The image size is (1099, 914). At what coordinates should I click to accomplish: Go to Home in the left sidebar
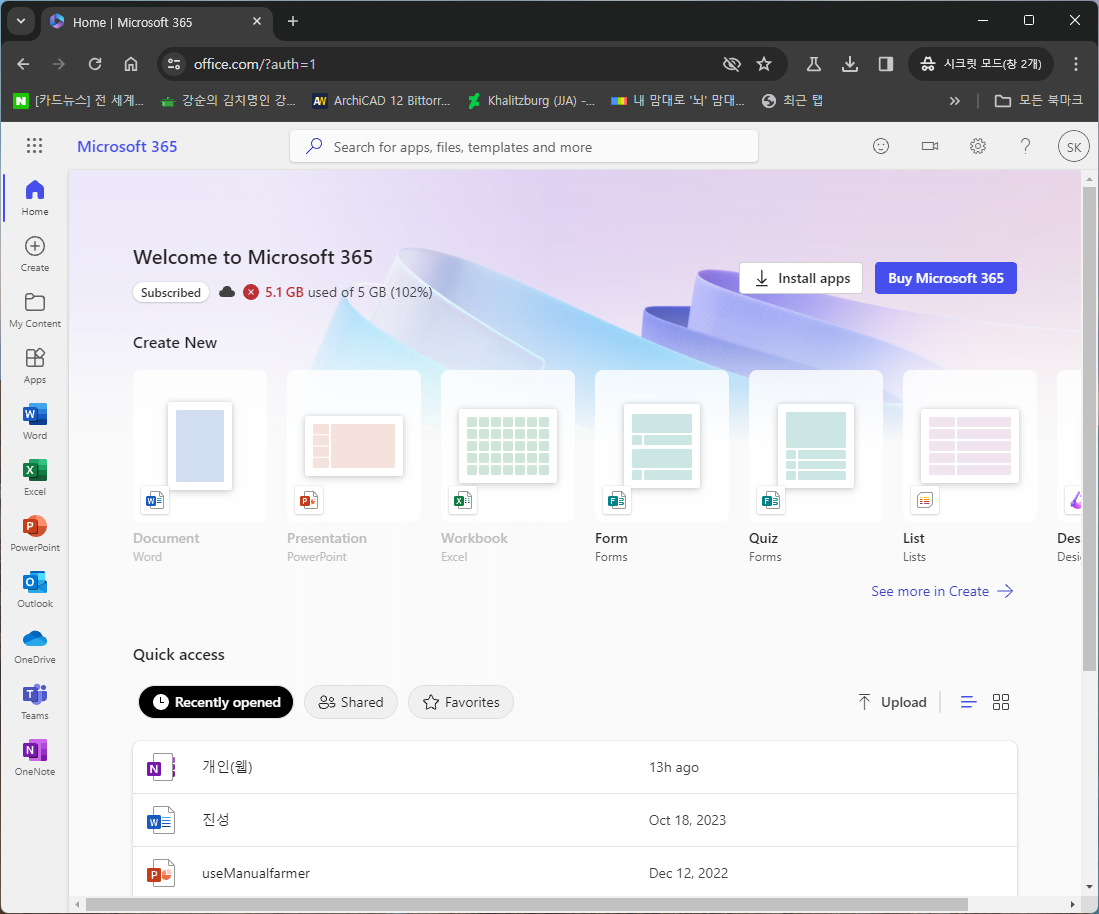(x=34, y=198)
